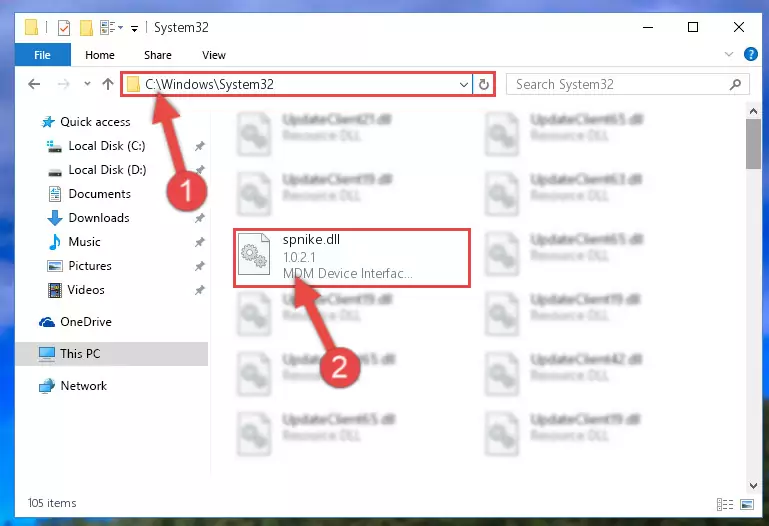Viewport: 769px width, 526px height.
Task: Minimize the System32 window
Action: 648,27
